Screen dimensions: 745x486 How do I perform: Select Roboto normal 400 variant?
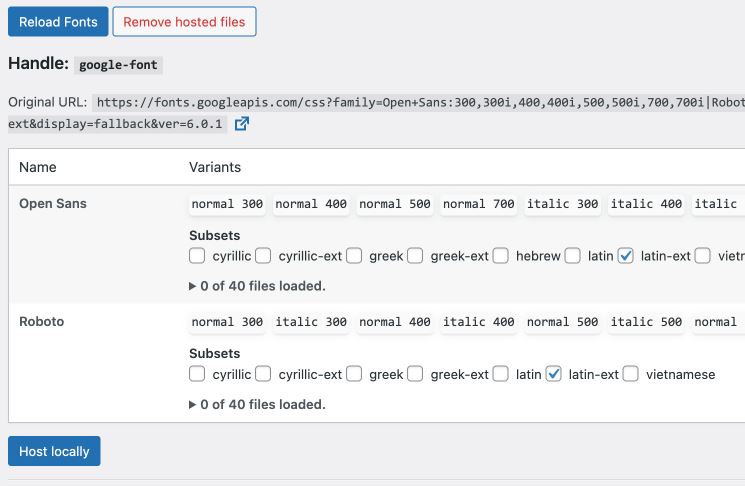point(395,322)
